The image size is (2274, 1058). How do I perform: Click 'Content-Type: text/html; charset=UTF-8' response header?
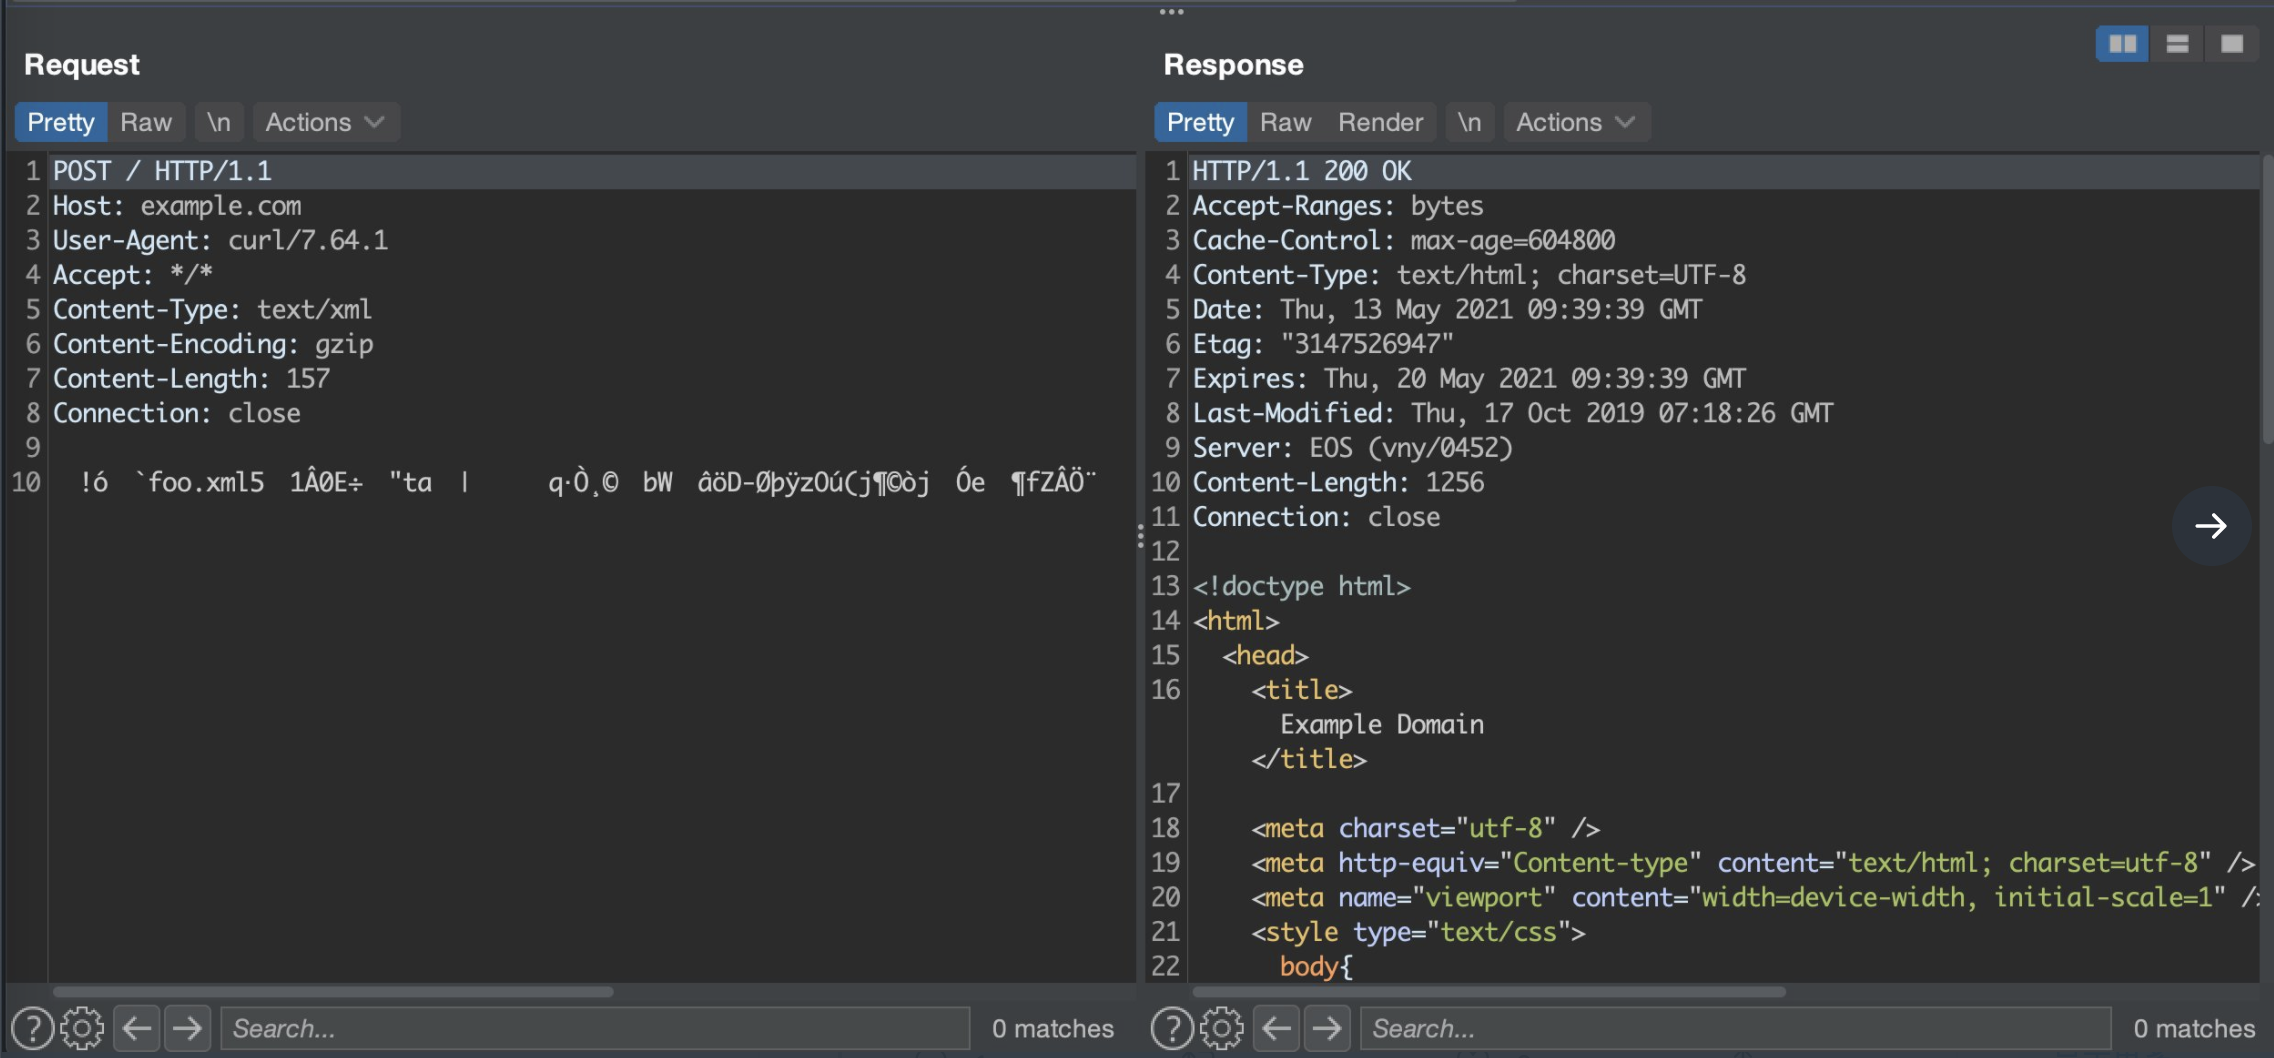coord(1469,275)
